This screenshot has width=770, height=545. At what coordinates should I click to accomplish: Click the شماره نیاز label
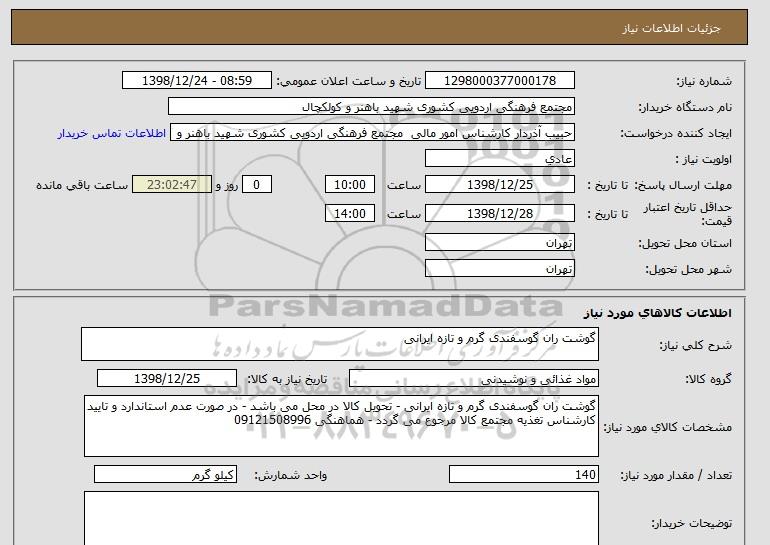704,82
